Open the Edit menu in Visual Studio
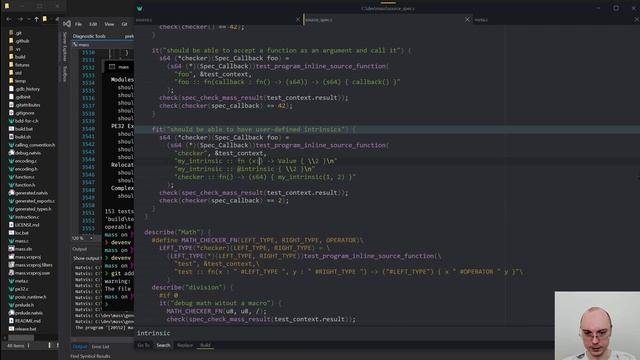 tap(93, 24)
